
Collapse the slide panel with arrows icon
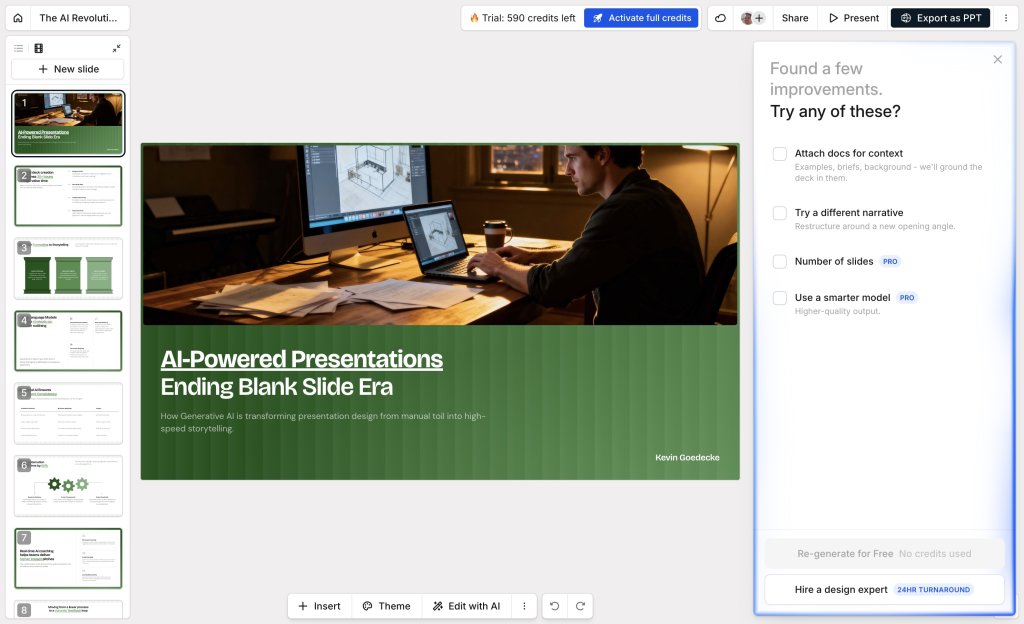point(116,48)
